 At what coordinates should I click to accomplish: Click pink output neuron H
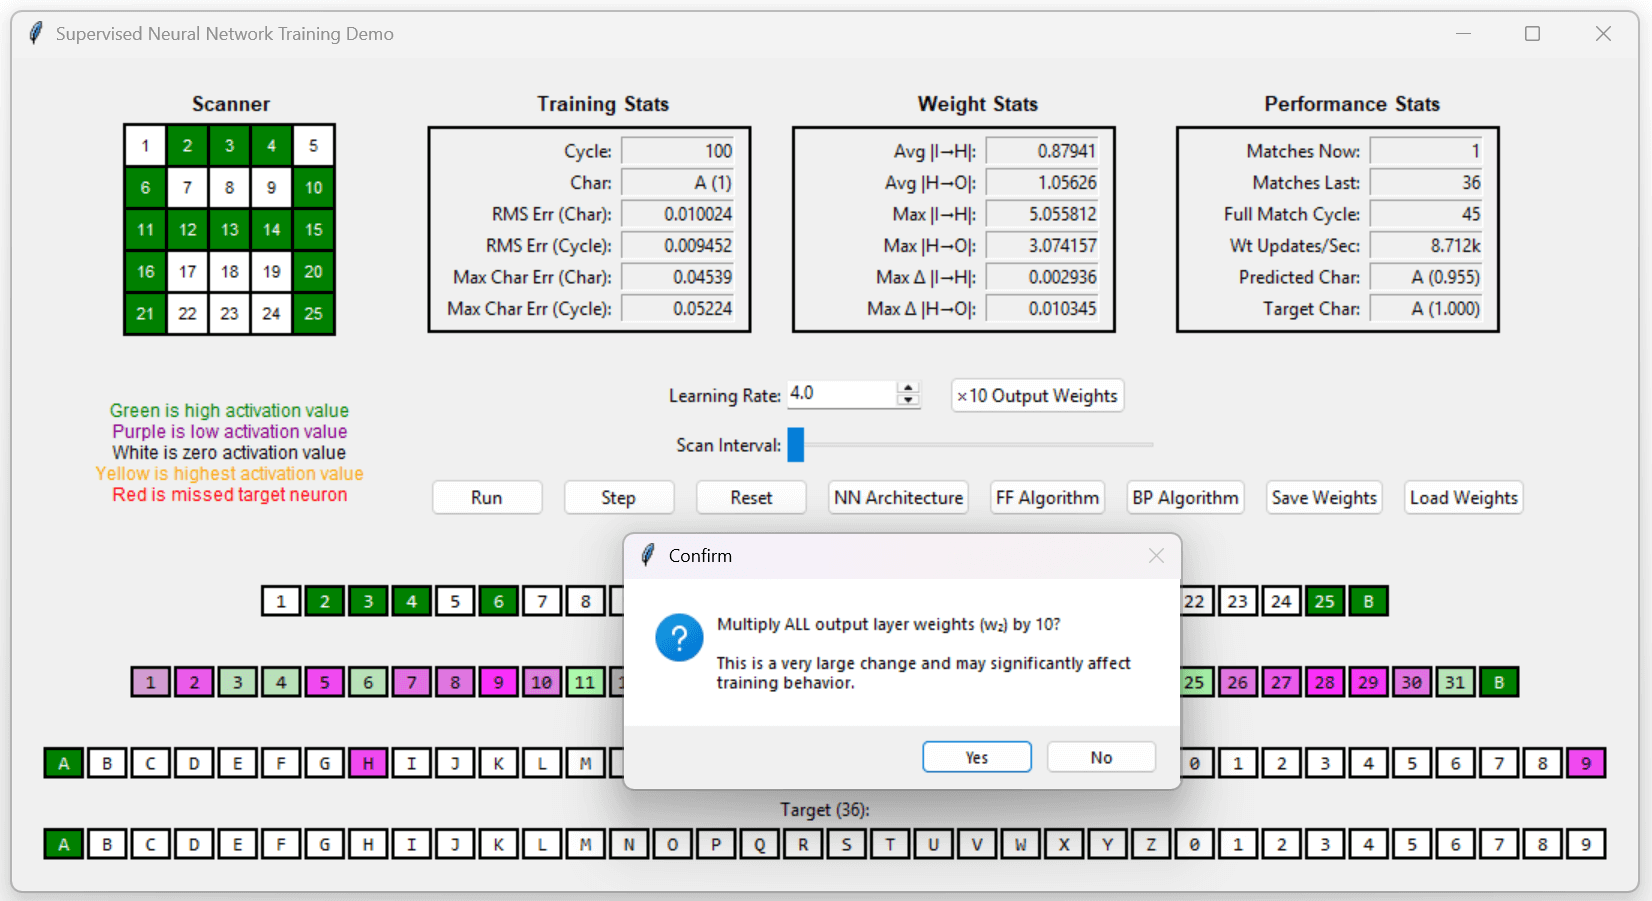click(368, 763)
